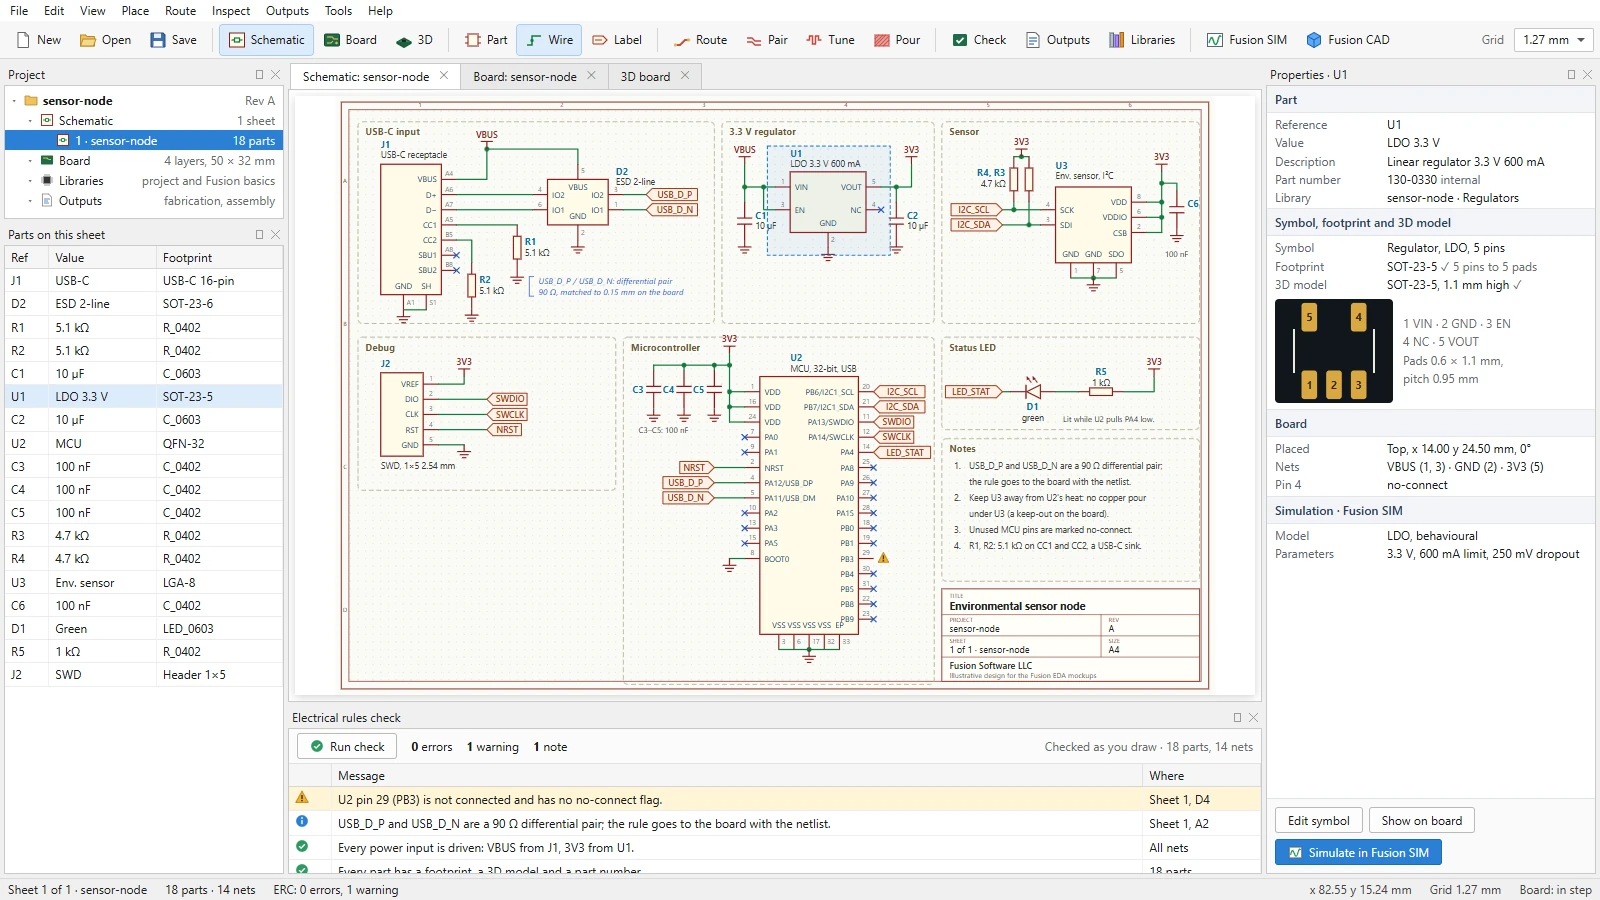Screen dimensions: 1600x900
Task: Sort ERC results by the Where column
Action: 1200,776
